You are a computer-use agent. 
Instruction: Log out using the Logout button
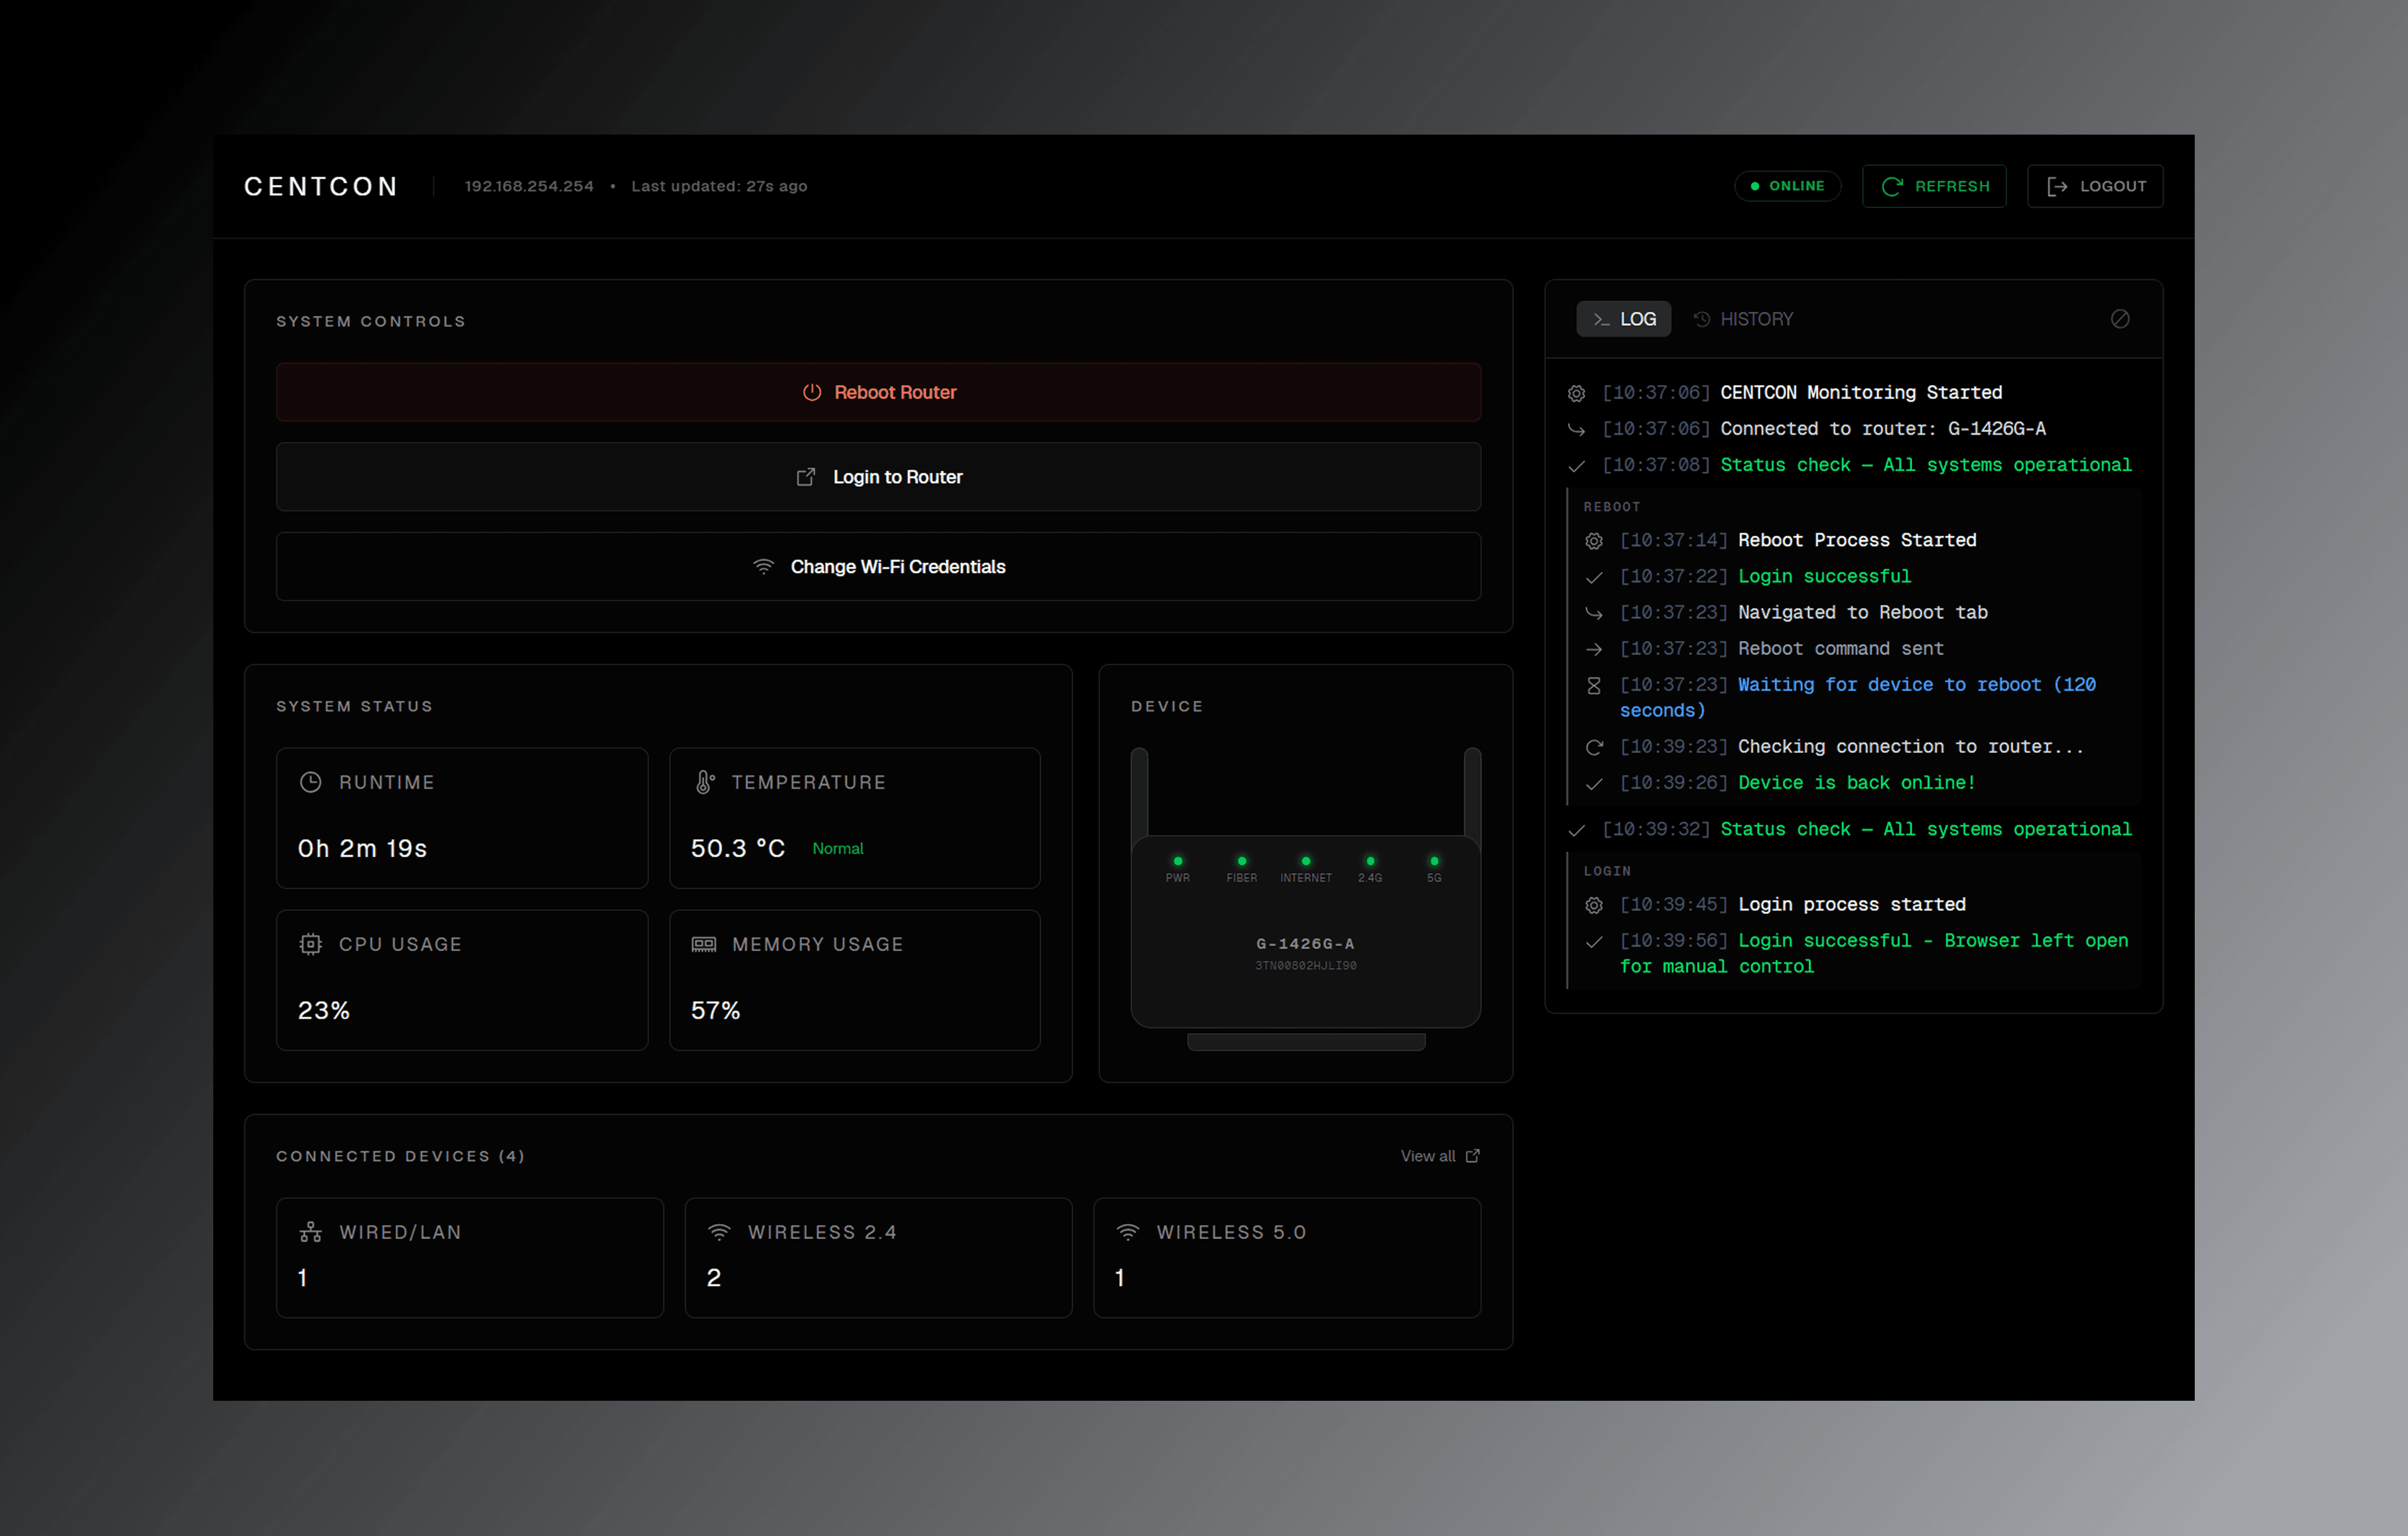(2095, 186)
